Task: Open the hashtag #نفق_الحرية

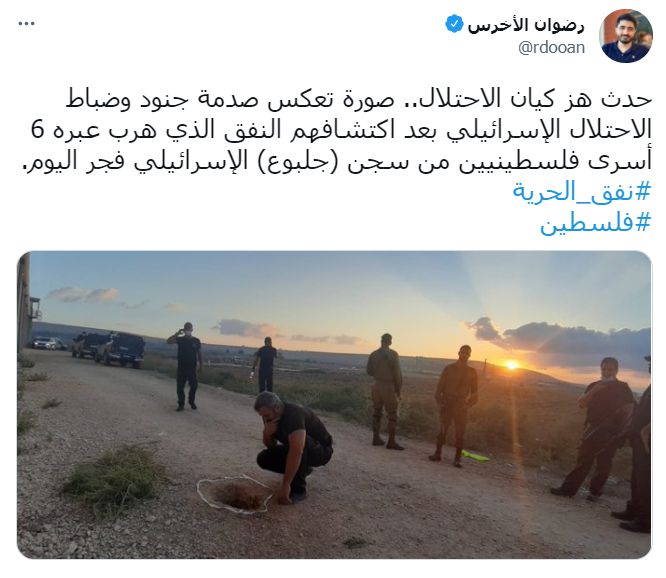Action: coord(581,192)
